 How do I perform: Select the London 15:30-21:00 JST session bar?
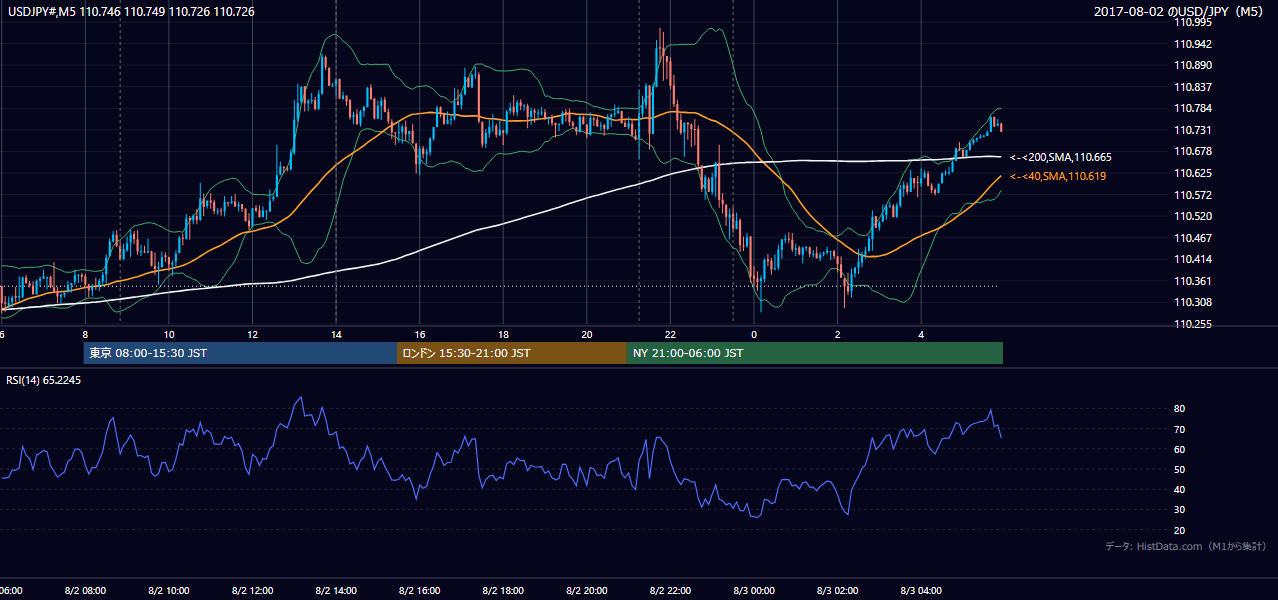[512, 353]
